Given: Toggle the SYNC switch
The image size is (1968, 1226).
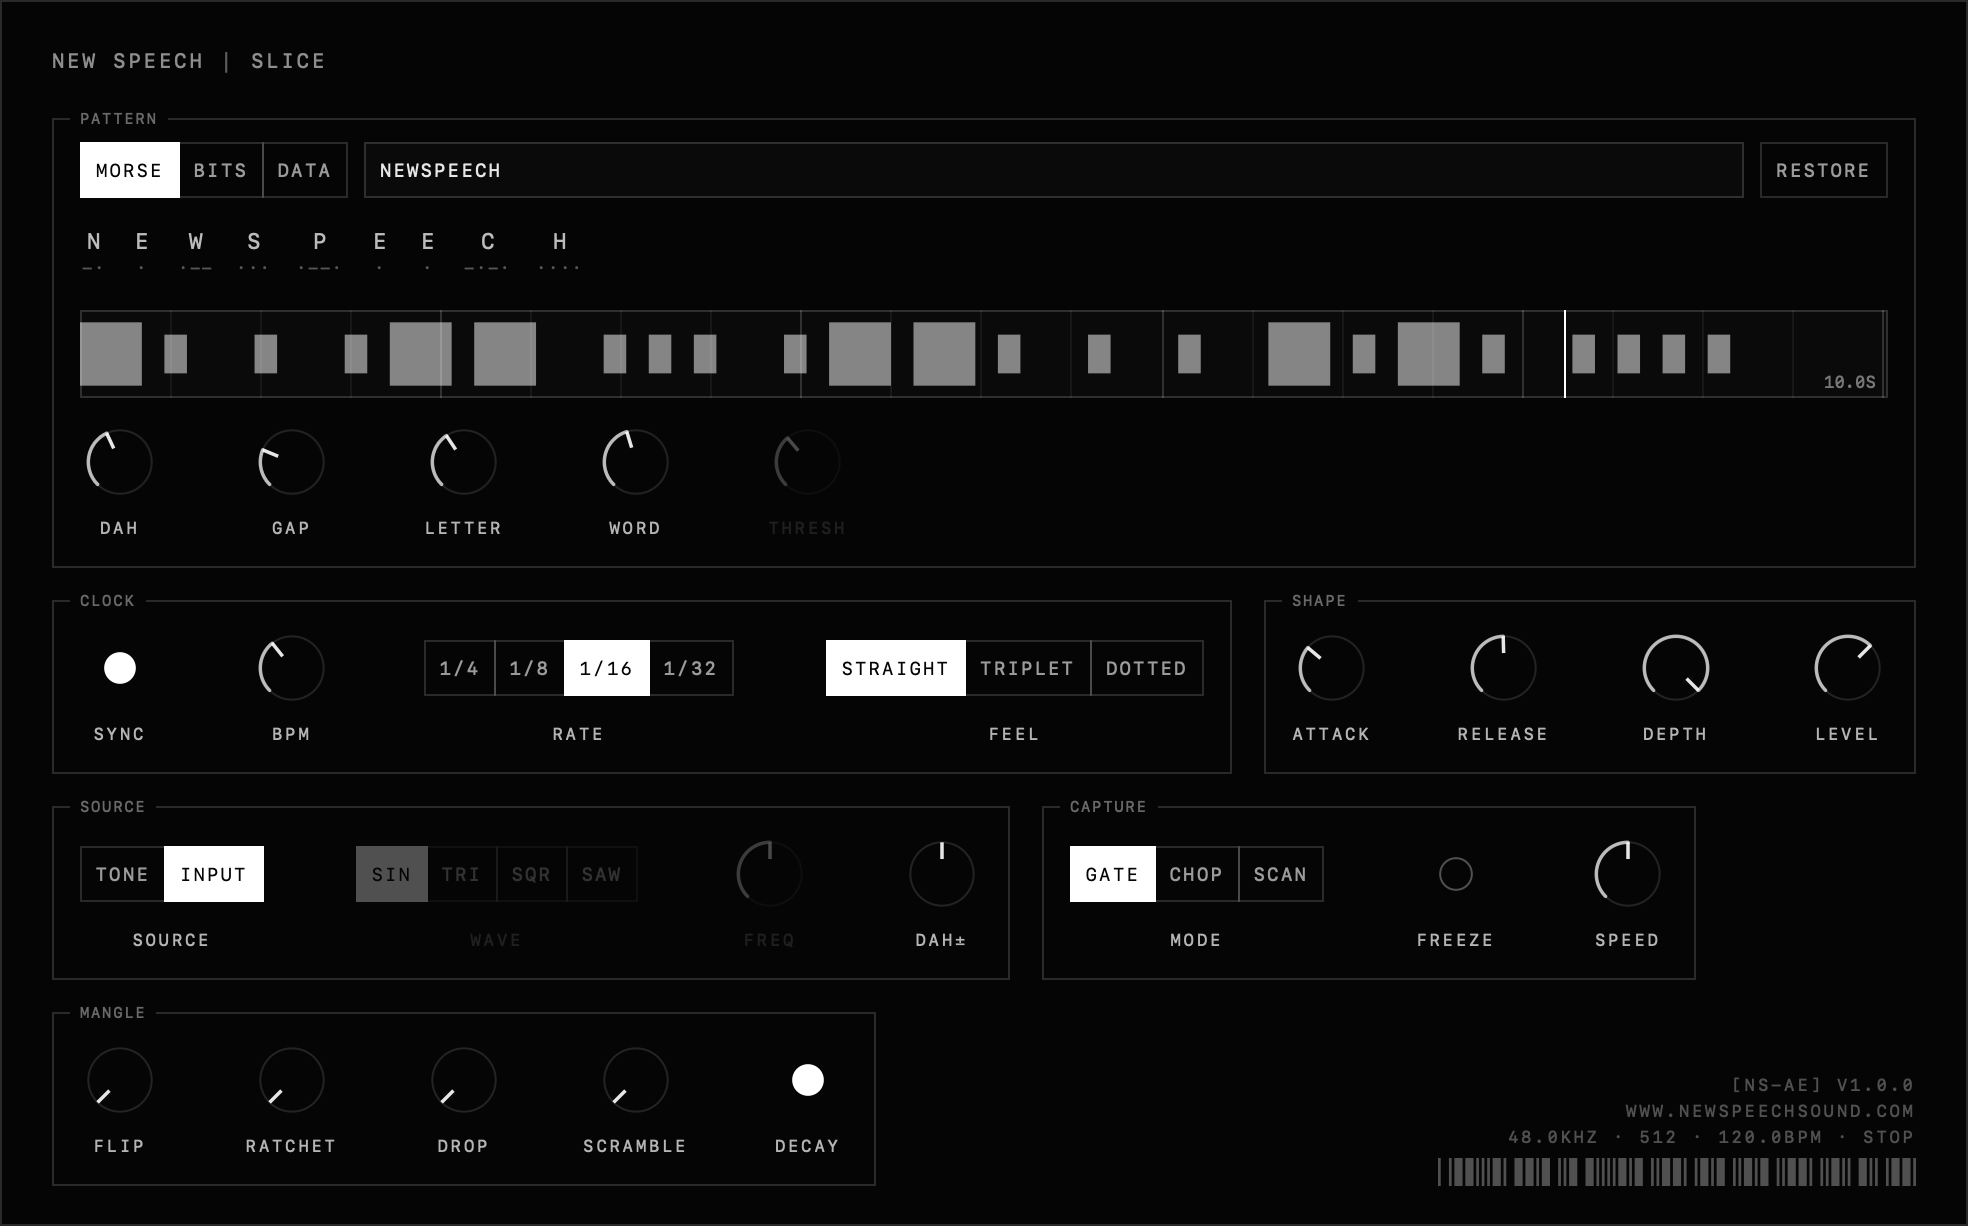Looking at the screenshot, I should [x=120, y=668].
